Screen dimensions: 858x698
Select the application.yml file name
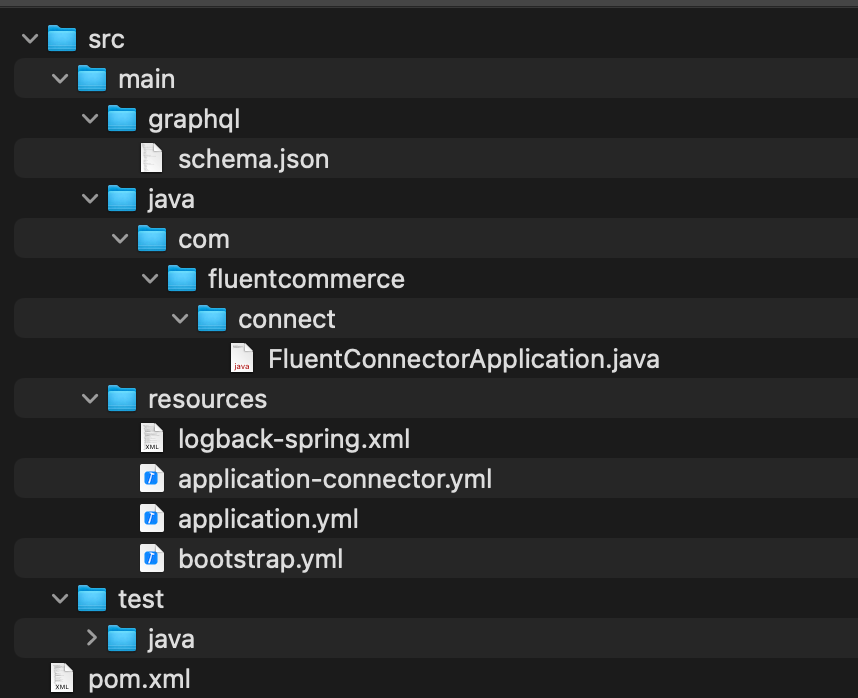point(269,519)
